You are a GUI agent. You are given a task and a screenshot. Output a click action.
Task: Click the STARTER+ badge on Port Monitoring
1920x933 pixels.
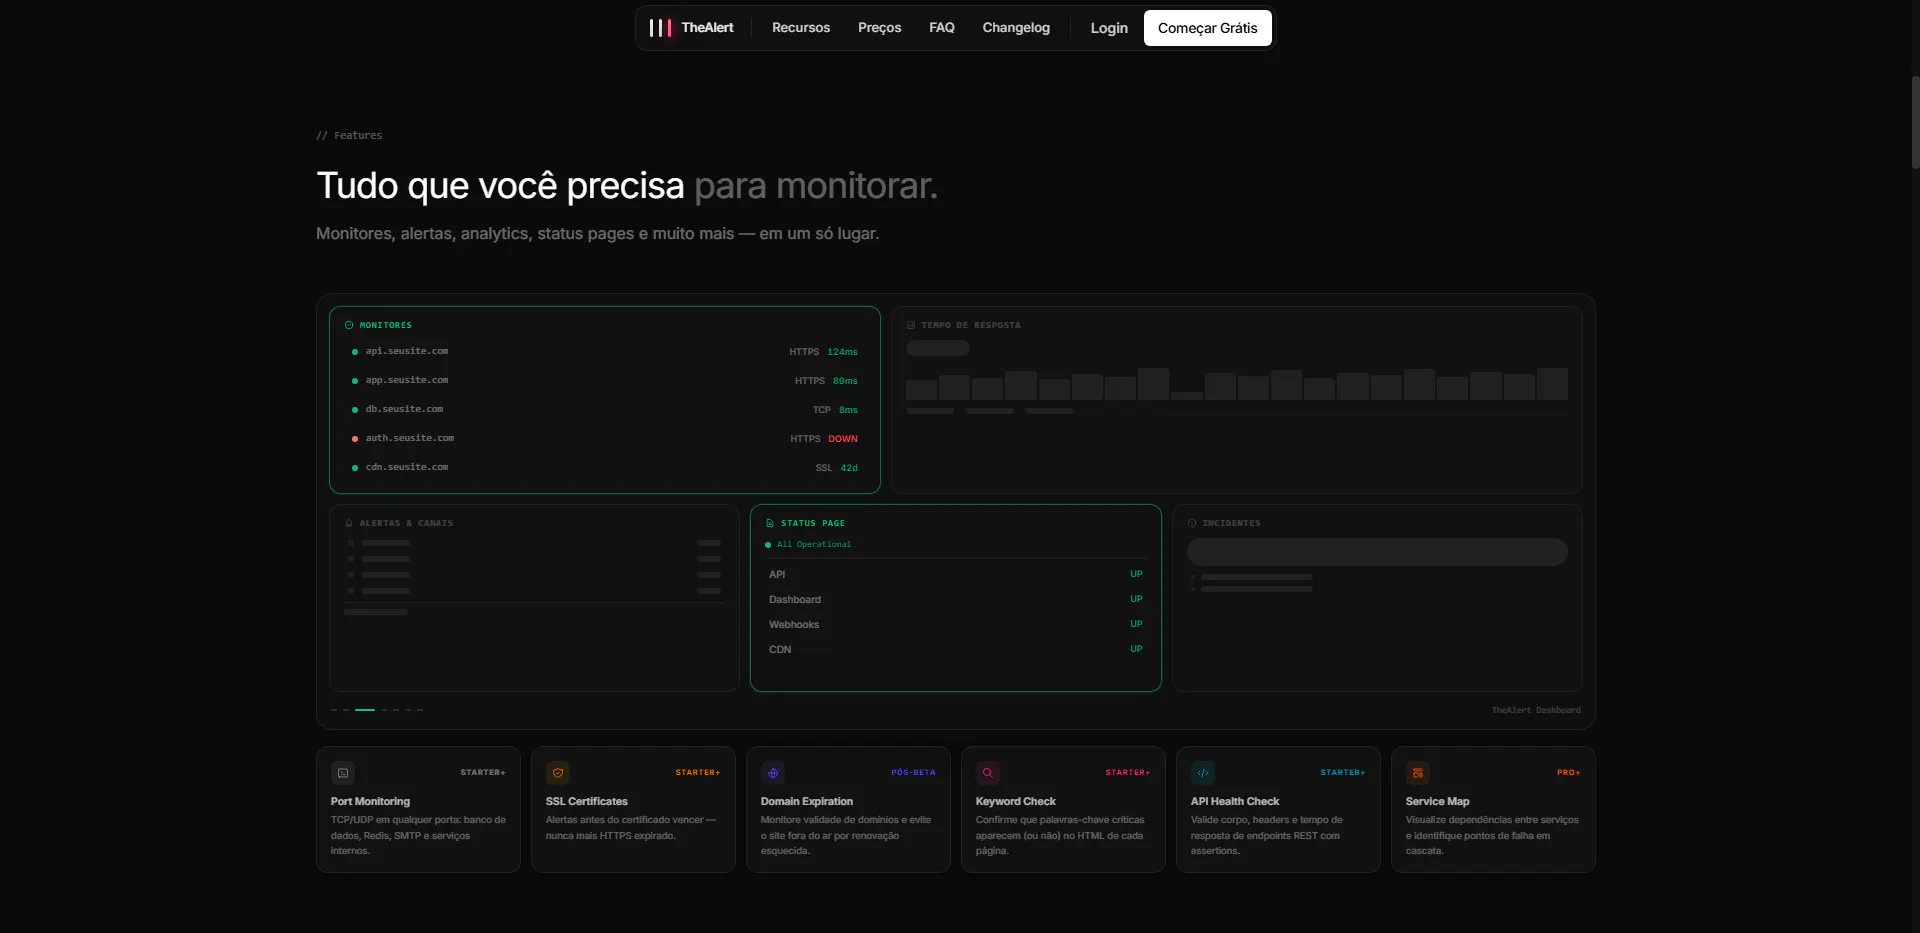(x=483, y=773)
